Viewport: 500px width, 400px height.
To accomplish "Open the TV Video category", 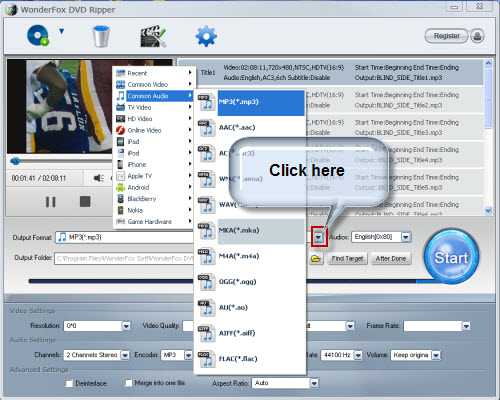I will click(x=154, y=107).
